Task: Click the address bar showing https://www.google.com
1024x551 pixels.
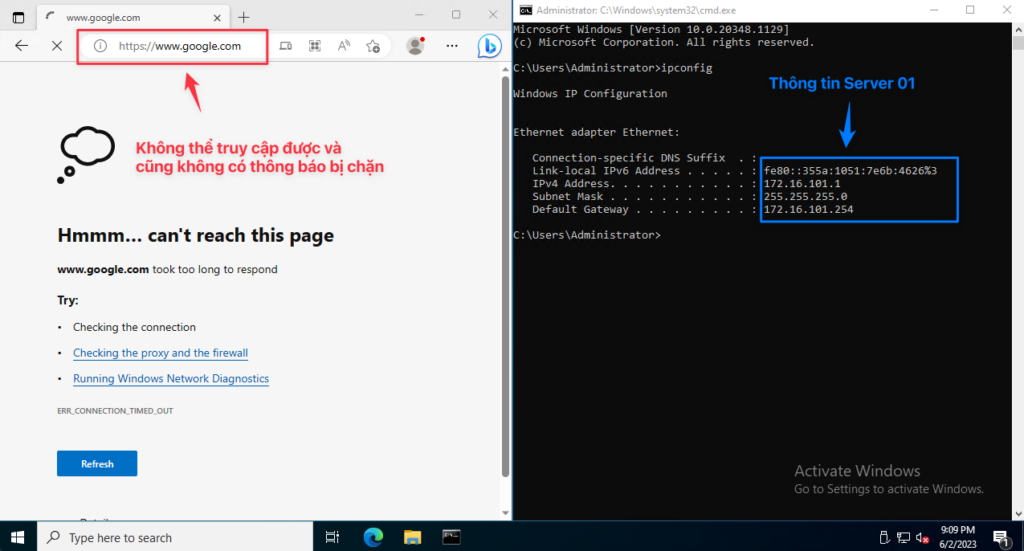Action: pos(180,46)
